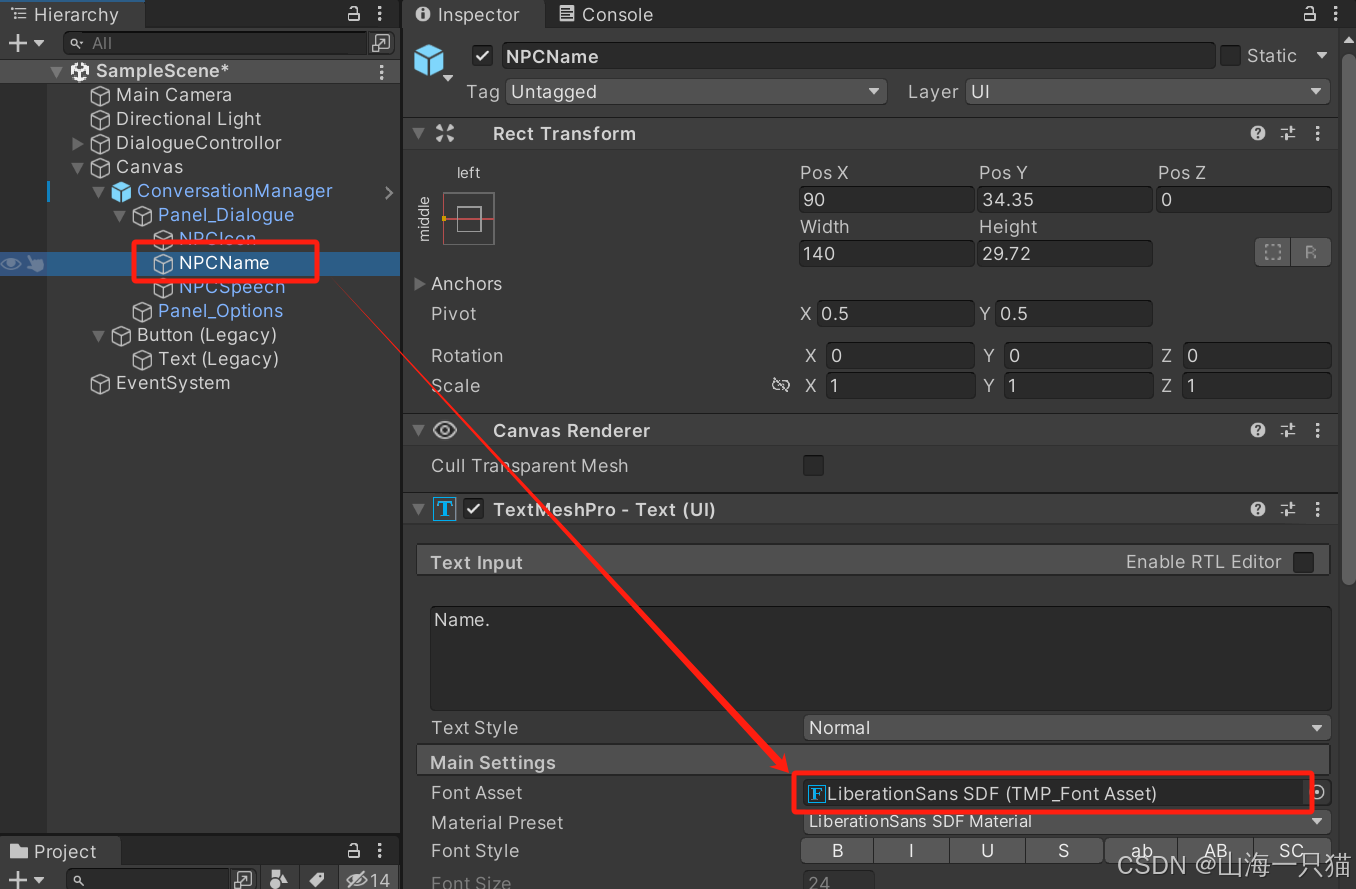The width and height of the screenshot is (1356, 889).
Task: Open TextMeshPro help reference icon
Action: tap(1258, 509)
